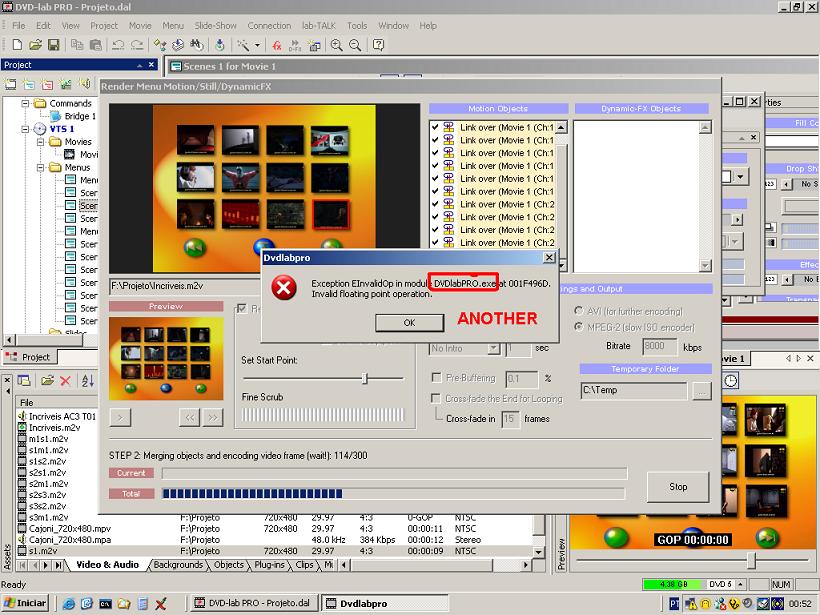Adjust the Set Start Point slider handle
Screen dimensions: 820x615
coord(365,378)
